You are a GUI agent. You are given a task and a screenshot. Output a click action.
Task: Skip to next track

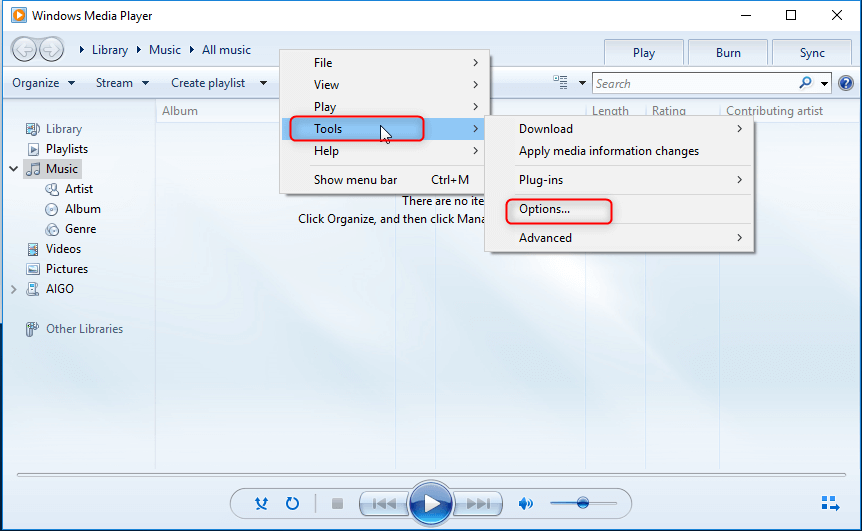click(478, 503)
